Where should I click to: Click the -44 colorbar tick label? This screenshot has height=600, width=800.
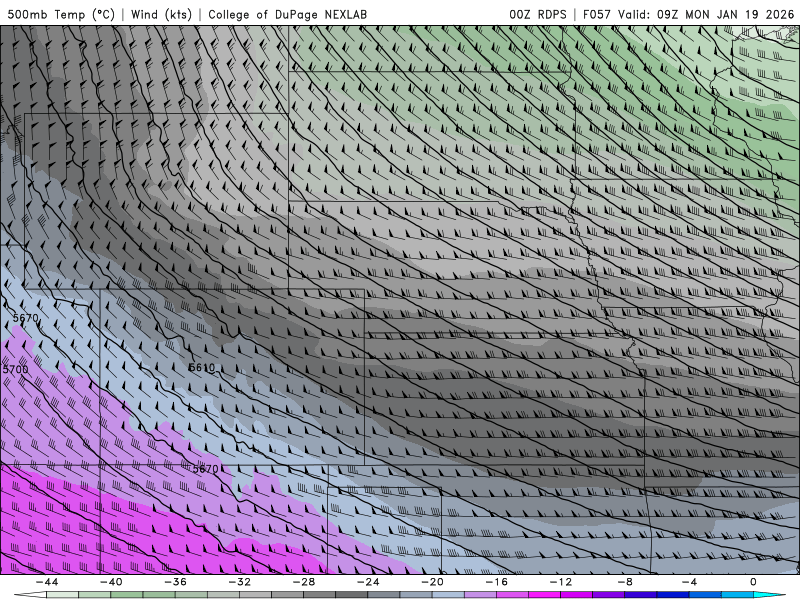tap(46, 582)
